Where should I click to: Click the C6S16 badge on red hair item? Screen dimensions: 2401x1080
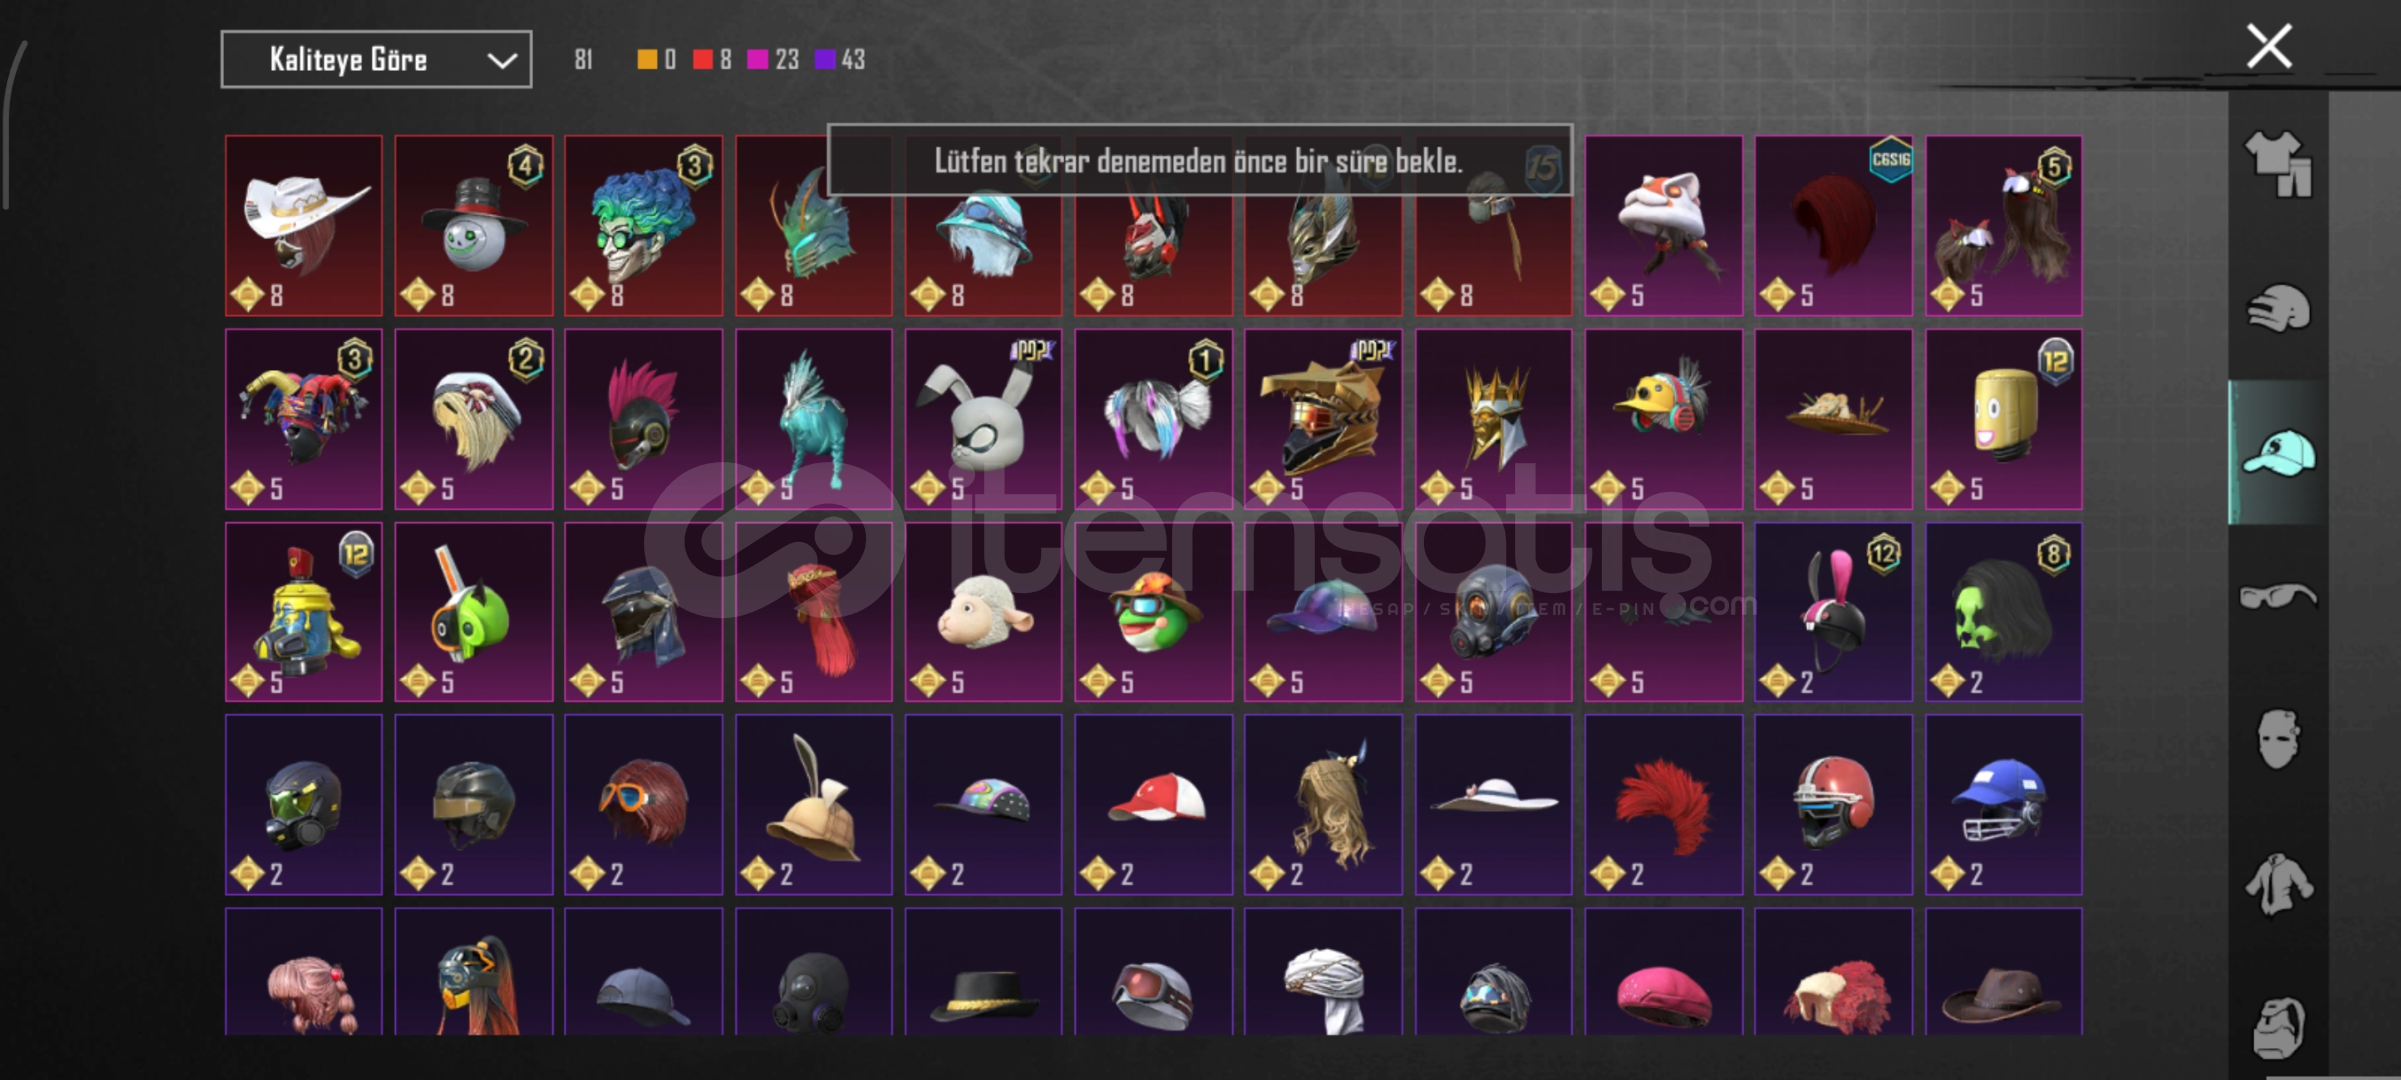[1890, 160]
